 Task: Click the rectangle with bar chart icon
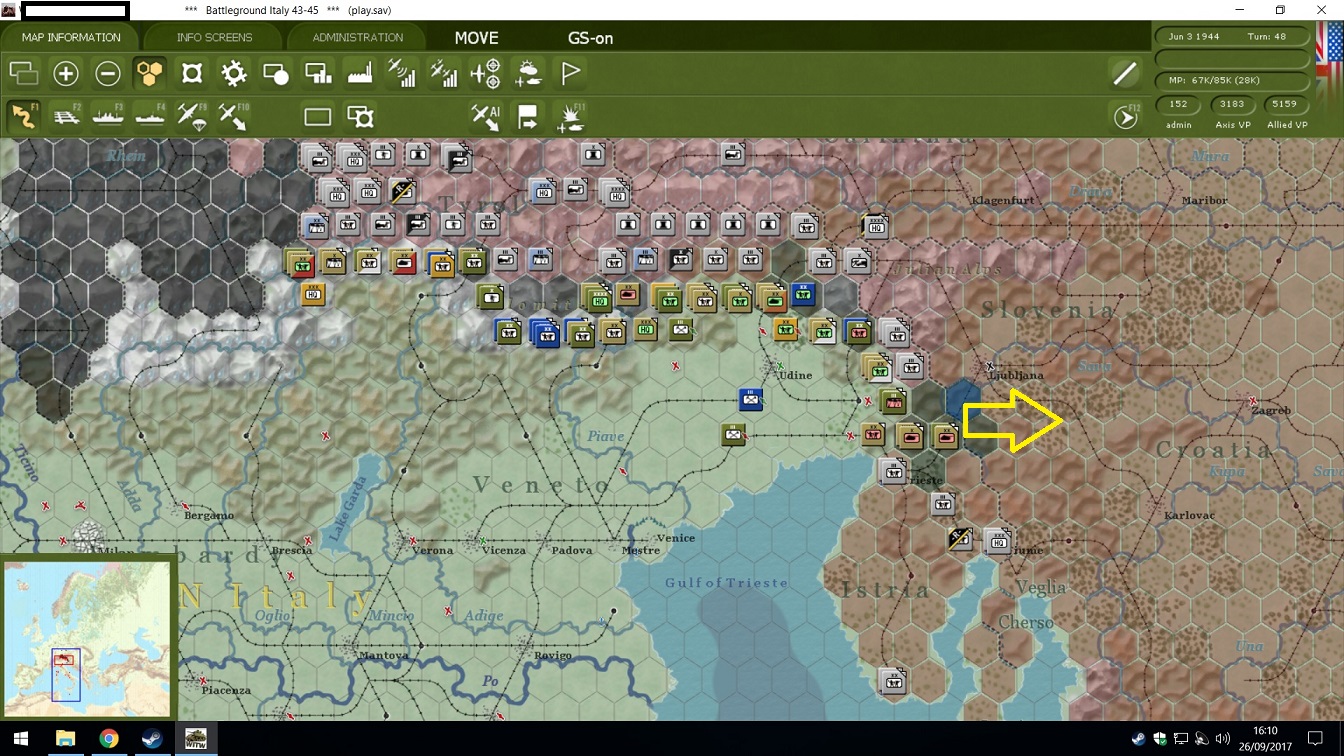318,73
